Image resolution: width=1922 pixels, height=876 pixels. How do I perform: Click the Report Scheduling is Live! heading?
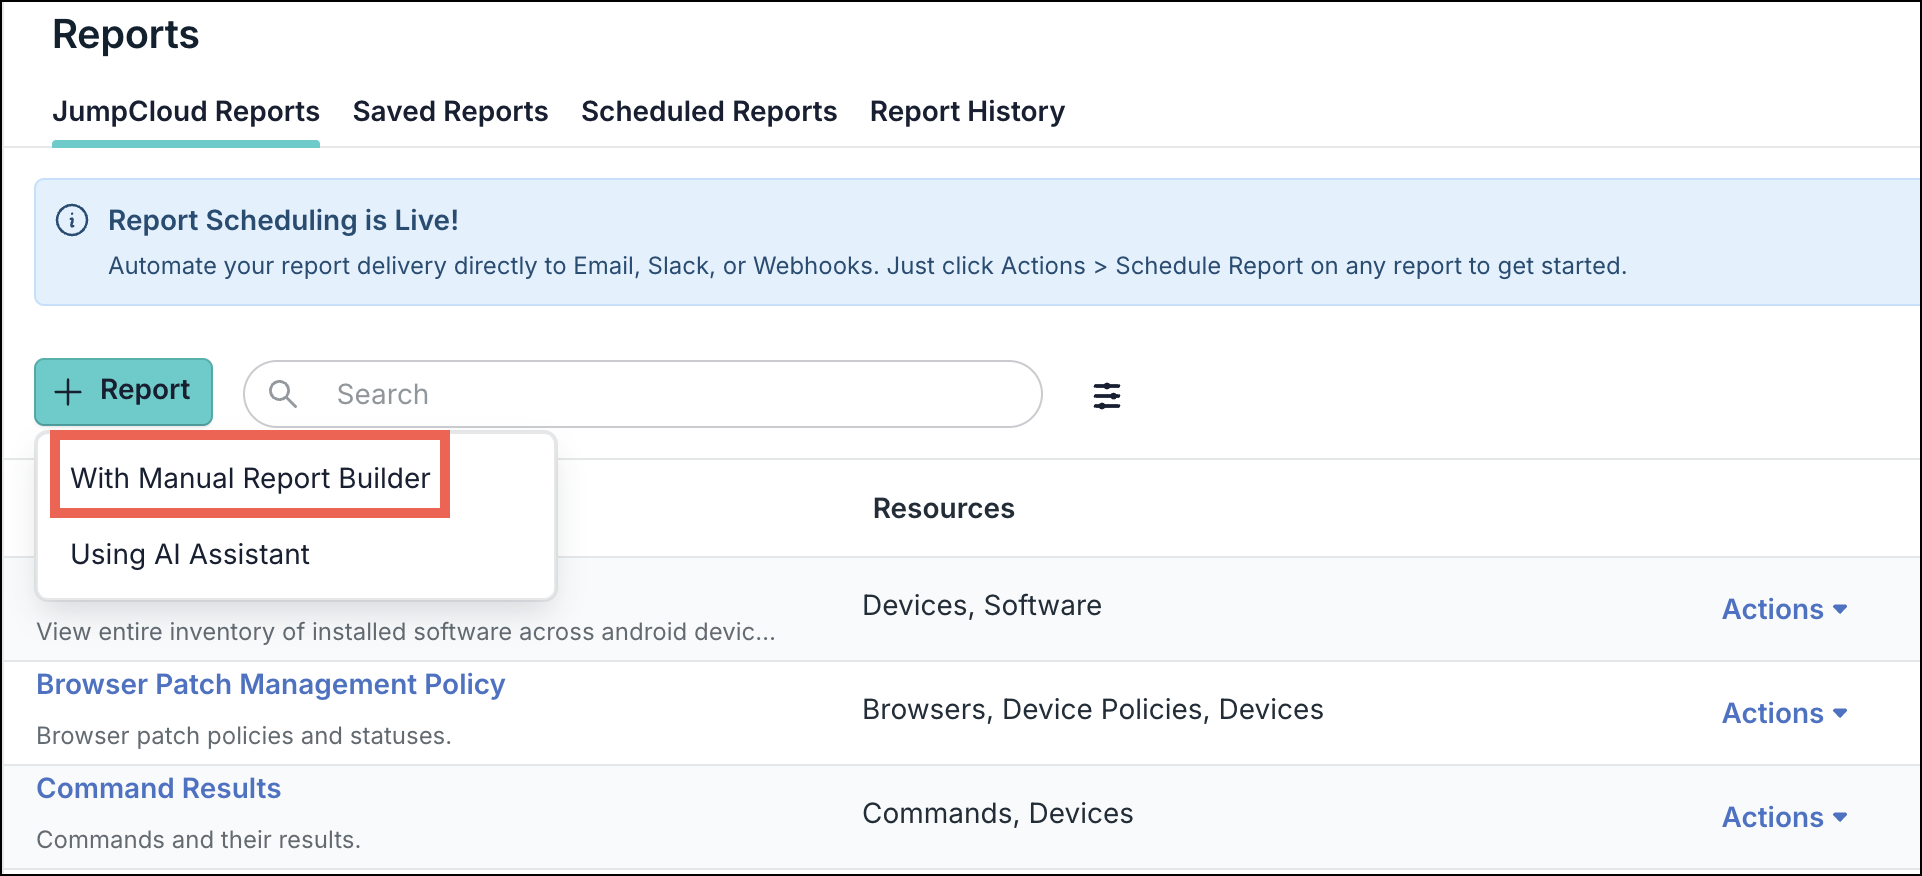click(x=283, y=220)
